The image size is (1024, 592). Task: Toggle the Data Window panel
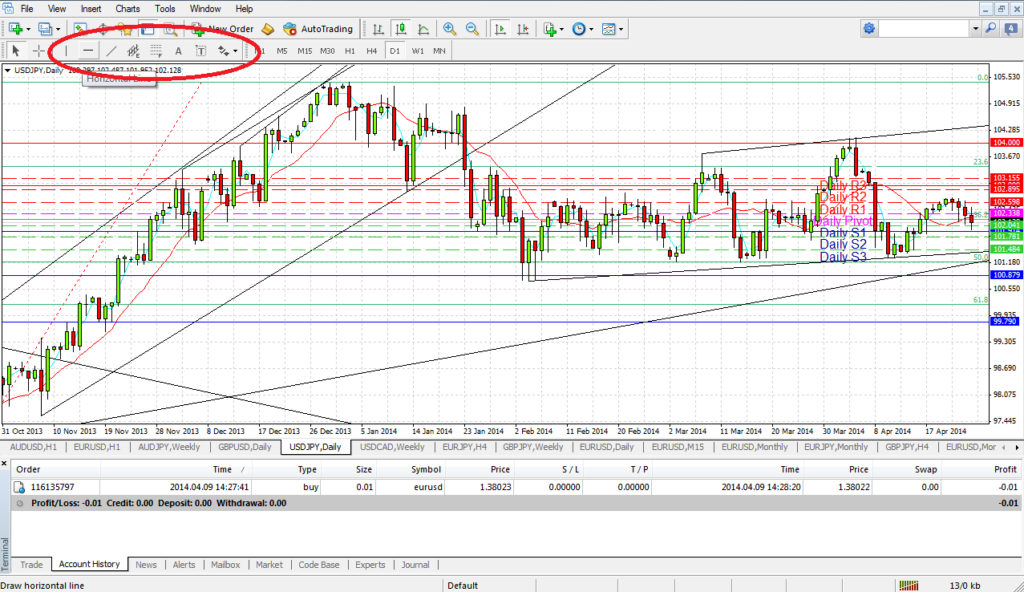[x=103, y=29]
